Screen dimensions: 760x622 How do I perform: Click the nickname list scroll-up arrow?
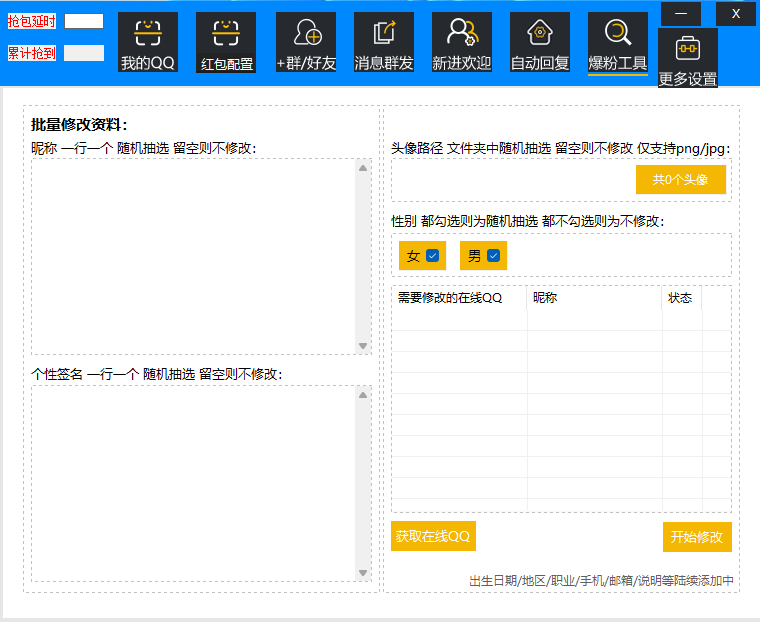pyautogui.click(x=363, y=167)
